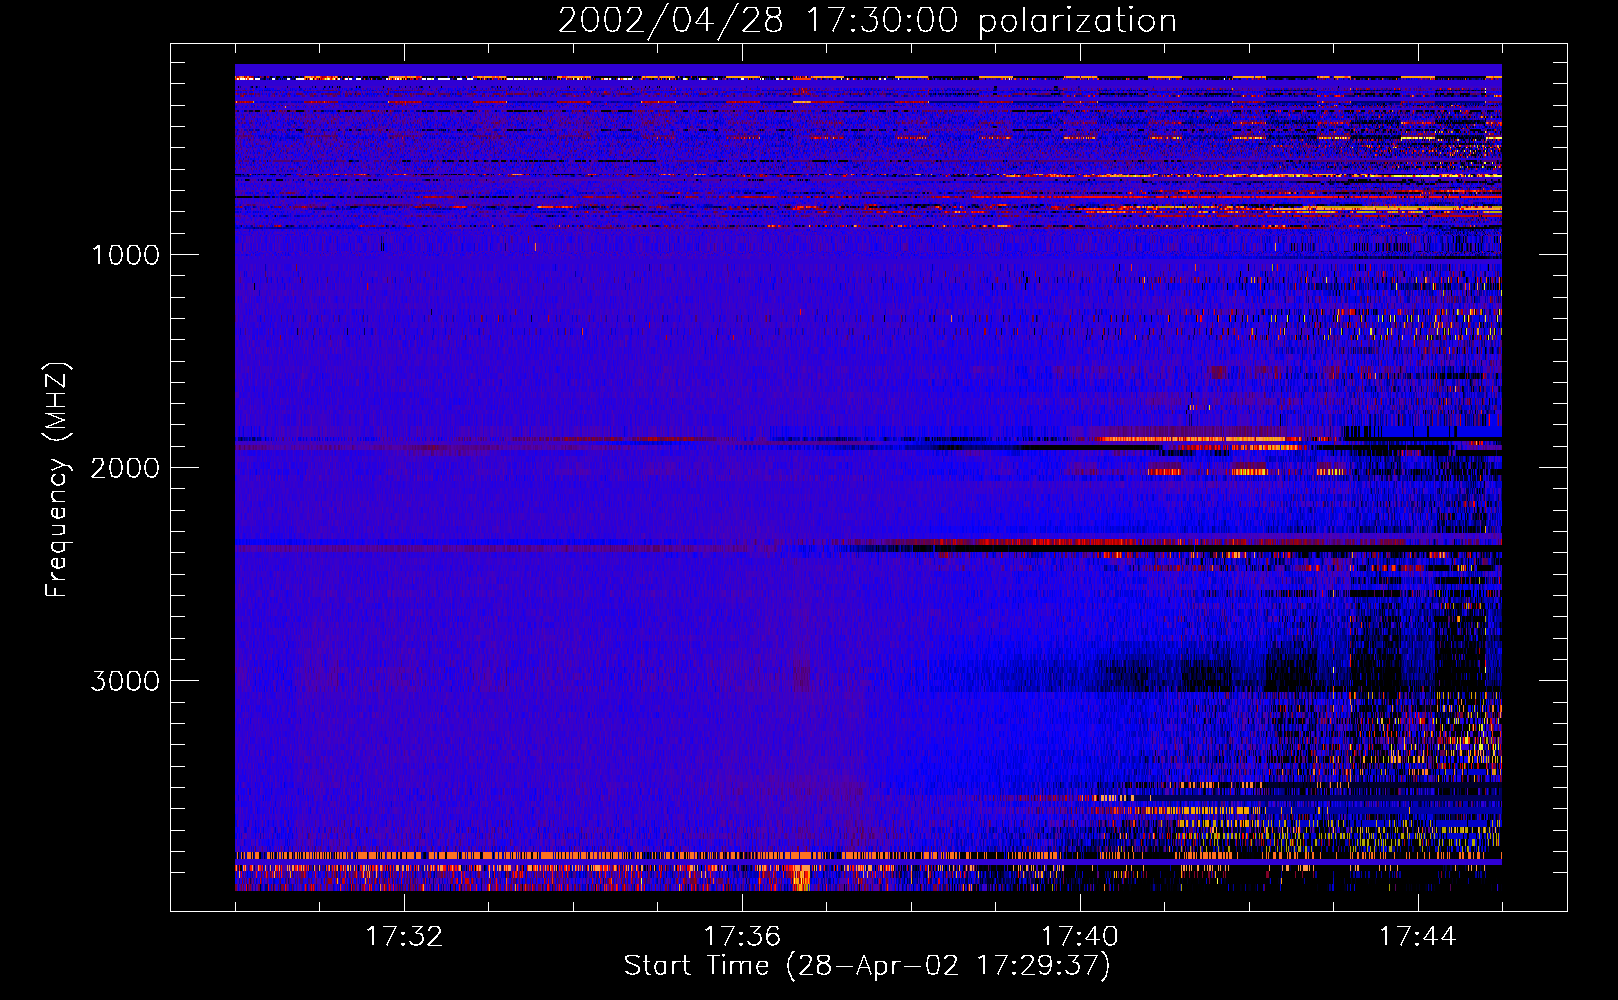Select the 3000 frequency axis label
The height and width of the screenshot is (1000, 1618).
pyautogui.click(x=125, y=681)
